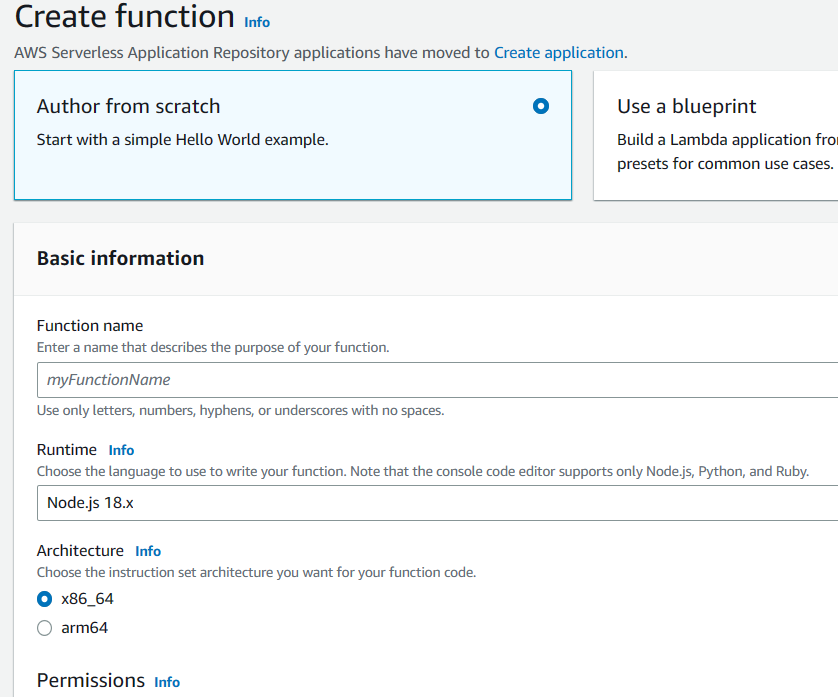Click the Runtime field label

tap(67, 450)
